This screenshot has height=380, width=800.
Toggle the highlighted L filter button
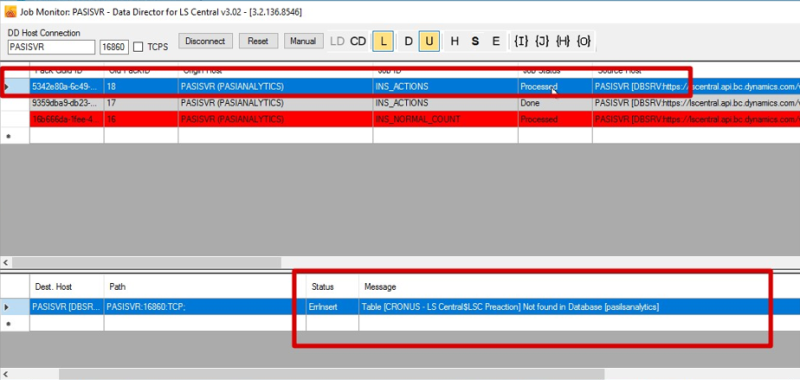click(x=383, y=41)
